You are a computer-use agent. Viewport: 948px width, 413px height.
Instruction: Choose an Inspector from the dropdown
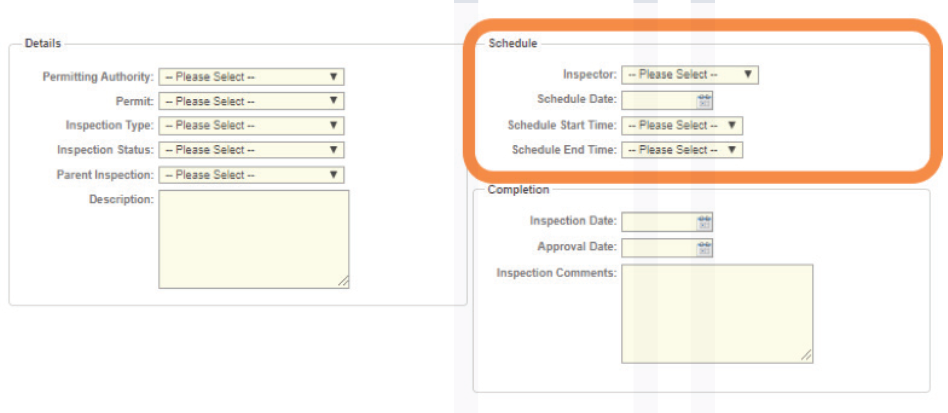pyautogui.click(x=690, y=74)
